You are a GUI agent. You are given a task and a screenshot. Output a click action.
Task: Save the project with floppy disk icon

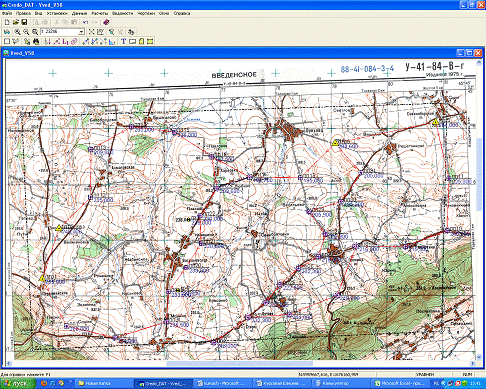pyautogui.click(x=24, y=22)
